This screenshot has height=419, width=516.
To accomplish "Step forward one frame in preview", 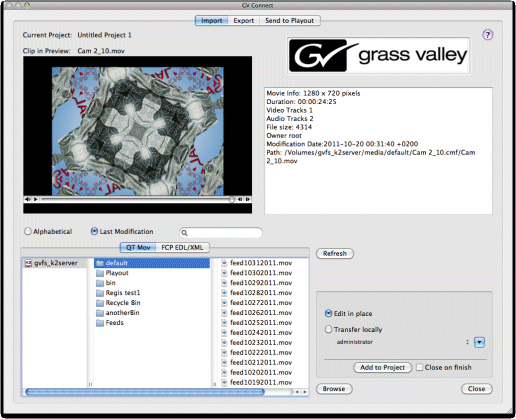I will point(248,199).
